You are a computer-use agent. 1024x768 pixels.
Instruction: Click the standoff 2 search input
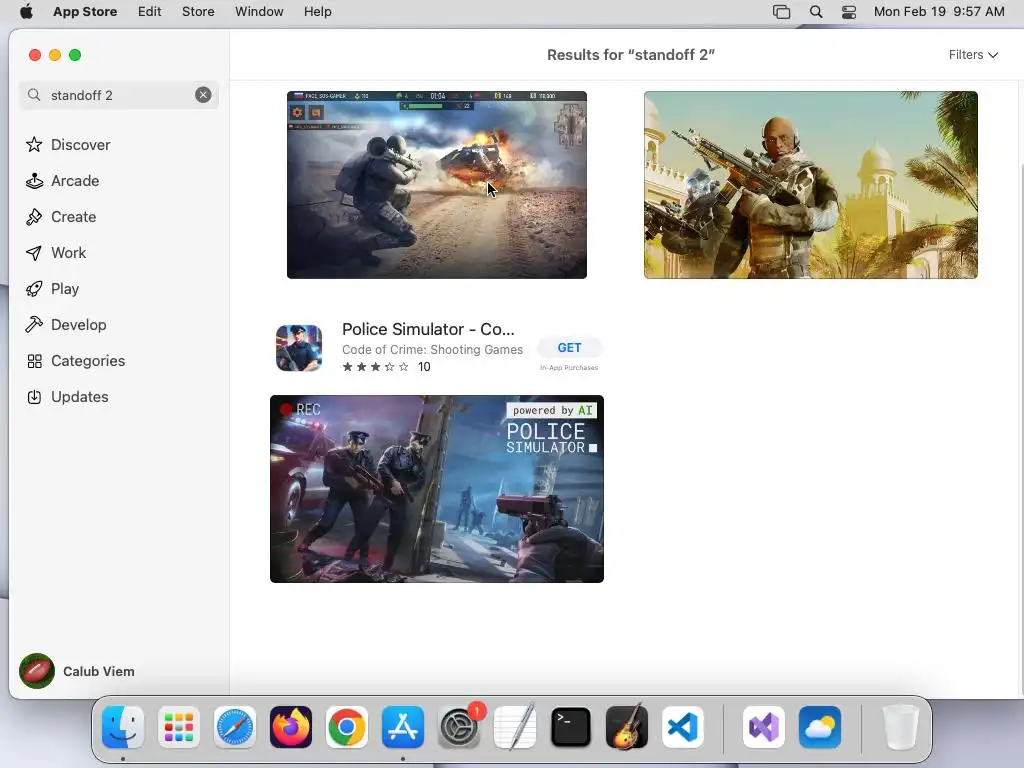[119, 95]
